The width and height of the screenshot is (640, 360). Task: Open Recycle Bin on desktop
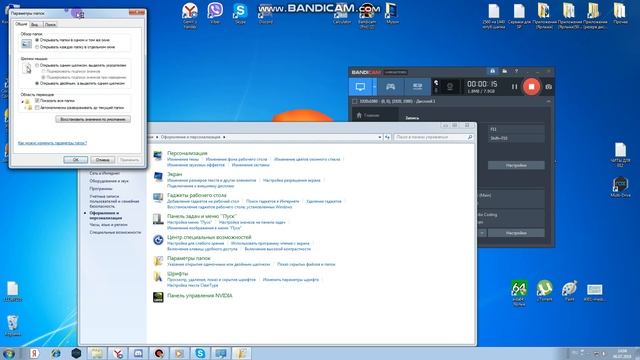click(12, 325)
